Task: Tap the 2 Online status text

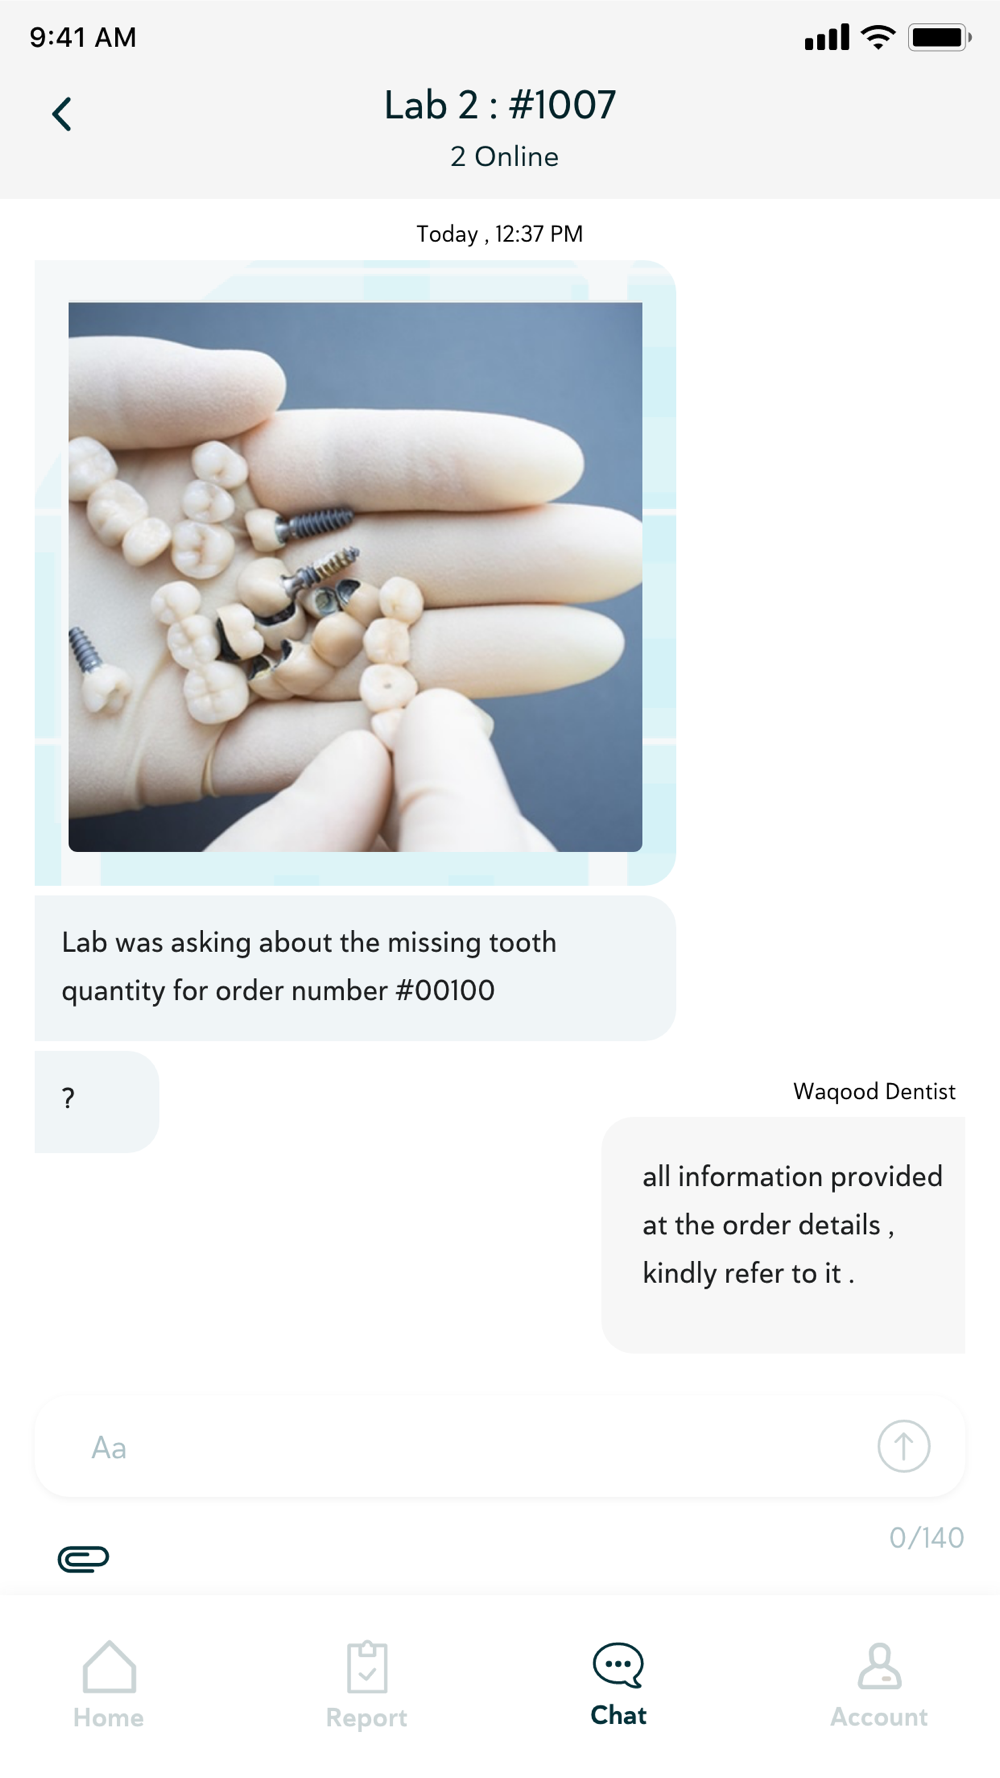Action: pyautogui.click(x=504, y=157)
